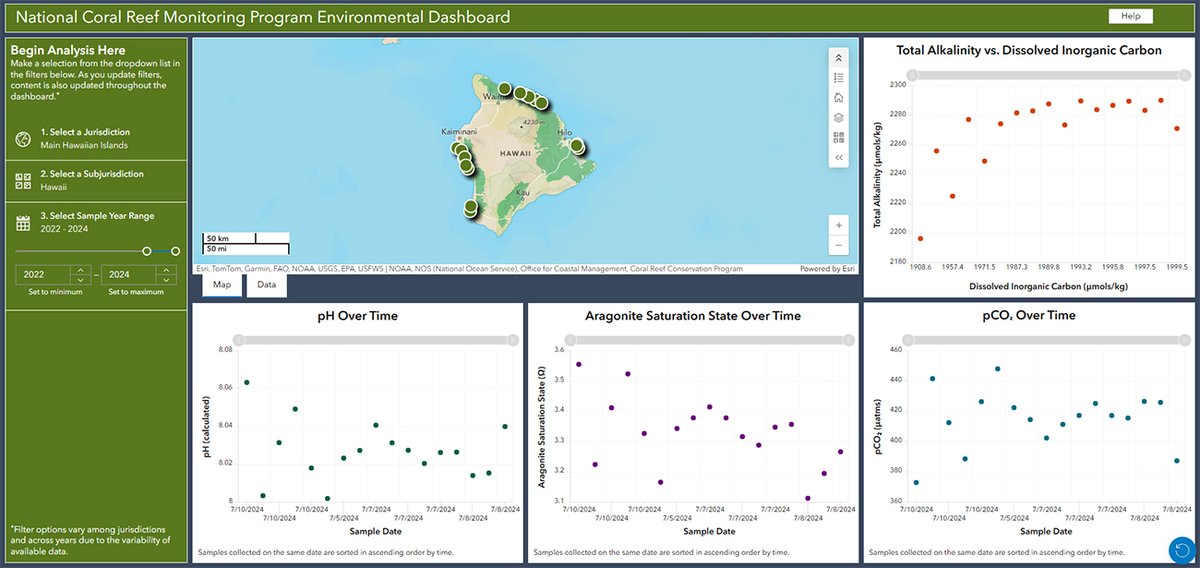The height and width of the screenshot is (568, 1200).
Task: Collapse the map tools with double up chevron
Action: tap(839, 57)
